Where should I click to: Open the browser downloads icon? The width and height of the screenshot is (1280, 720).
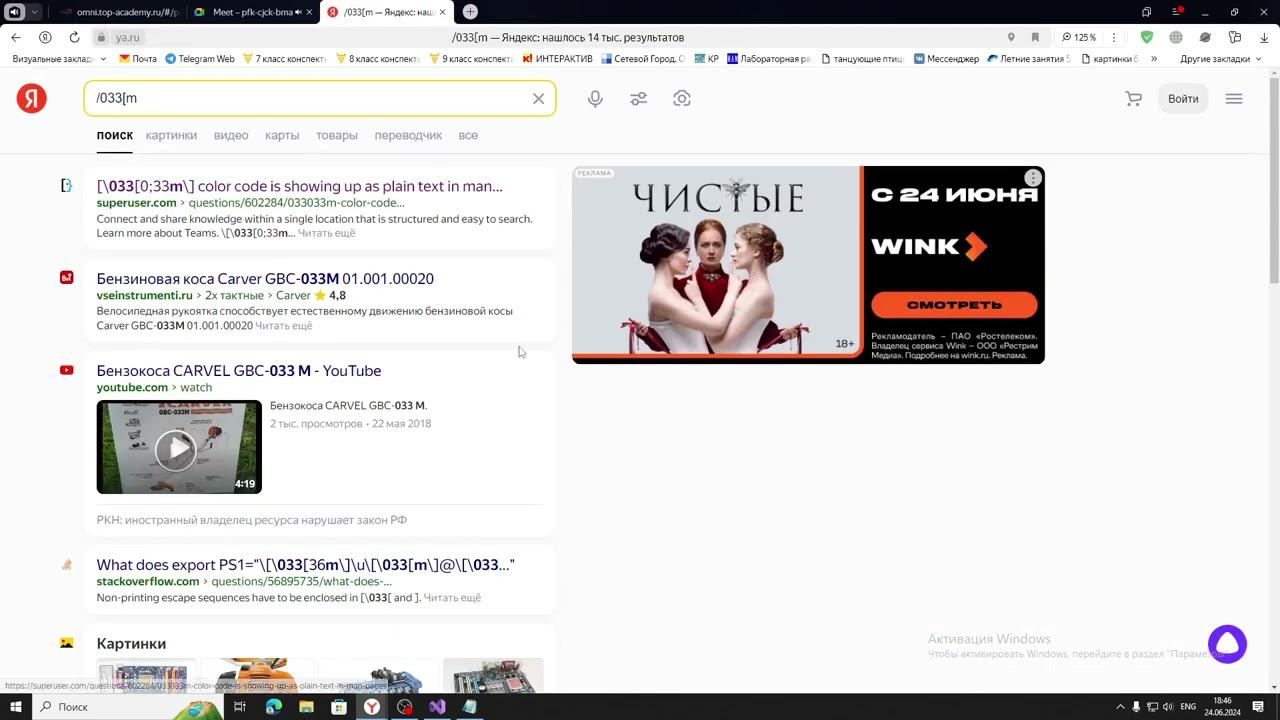[1264, 37]
